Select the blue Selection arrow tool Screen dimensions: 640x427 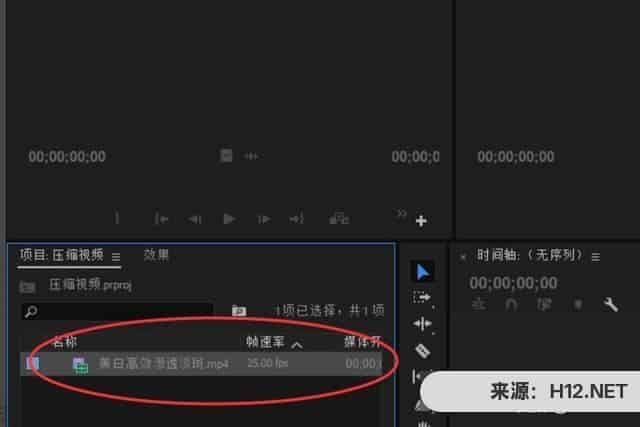click(422, 272)
